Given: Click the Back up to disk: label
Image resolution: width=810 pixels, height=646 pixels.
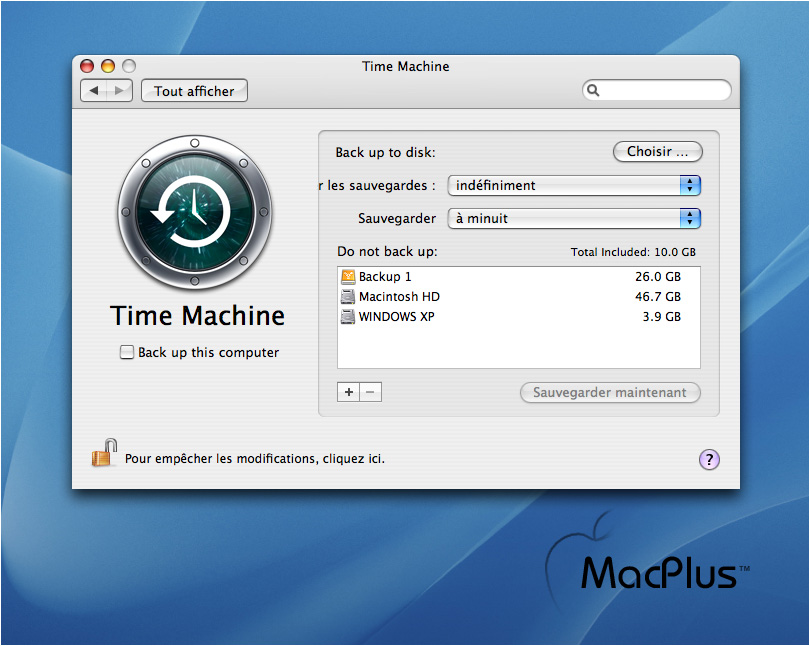Looking at the screenshot, I should tap(385, 152).
